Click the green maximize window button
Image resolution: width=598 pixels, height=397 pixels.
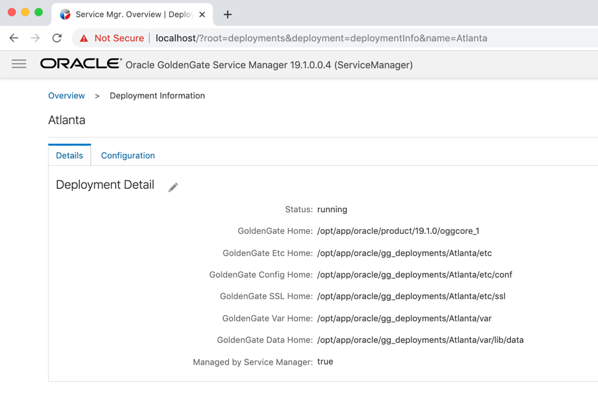39,12
